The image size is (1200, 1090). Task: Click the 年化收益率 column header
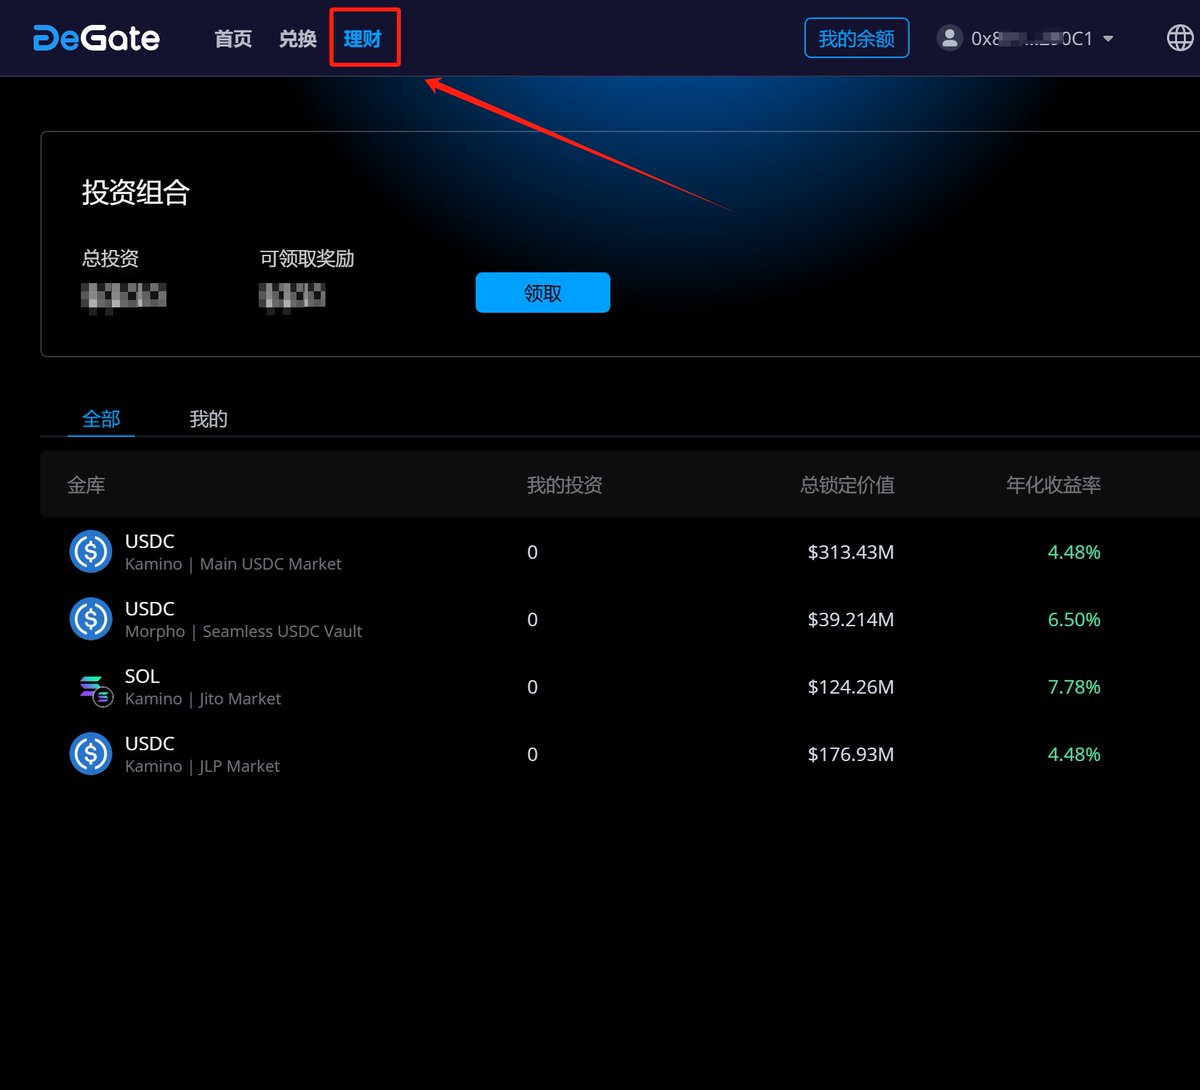pos(1053,485)
